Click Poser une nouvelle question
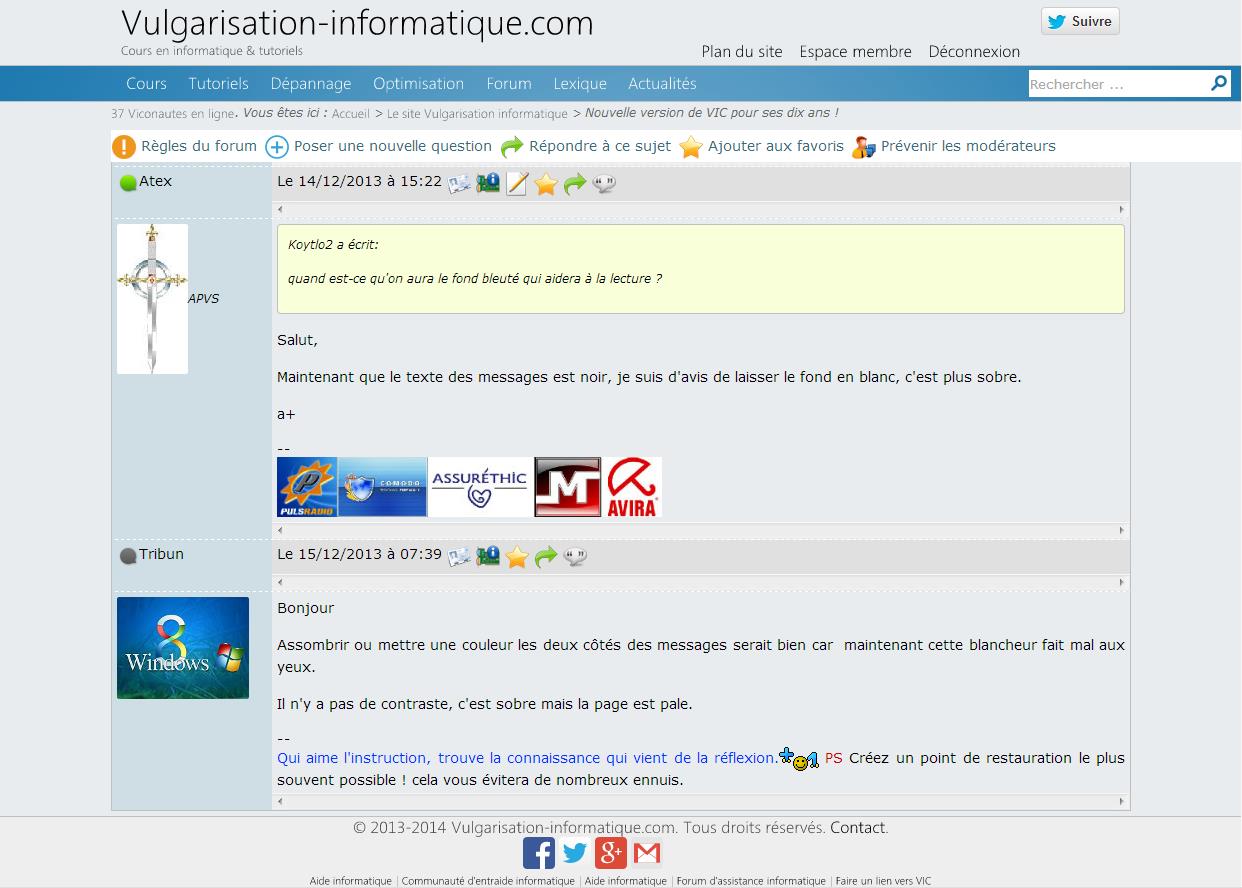Image resolution: width=1242 pixels, height=888 pixels. tap(393, 146)
